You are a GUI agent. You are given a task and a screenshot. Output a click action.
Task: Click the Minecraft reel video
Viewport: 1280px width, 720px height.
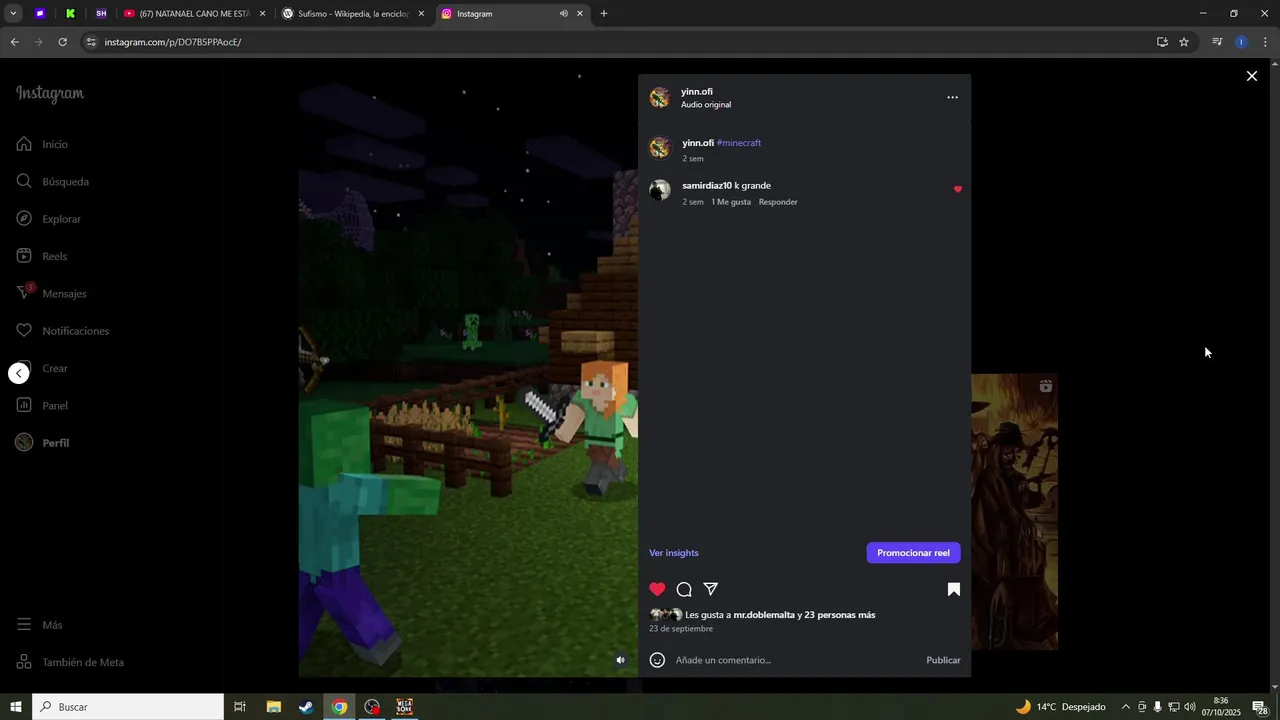(468, 375)
